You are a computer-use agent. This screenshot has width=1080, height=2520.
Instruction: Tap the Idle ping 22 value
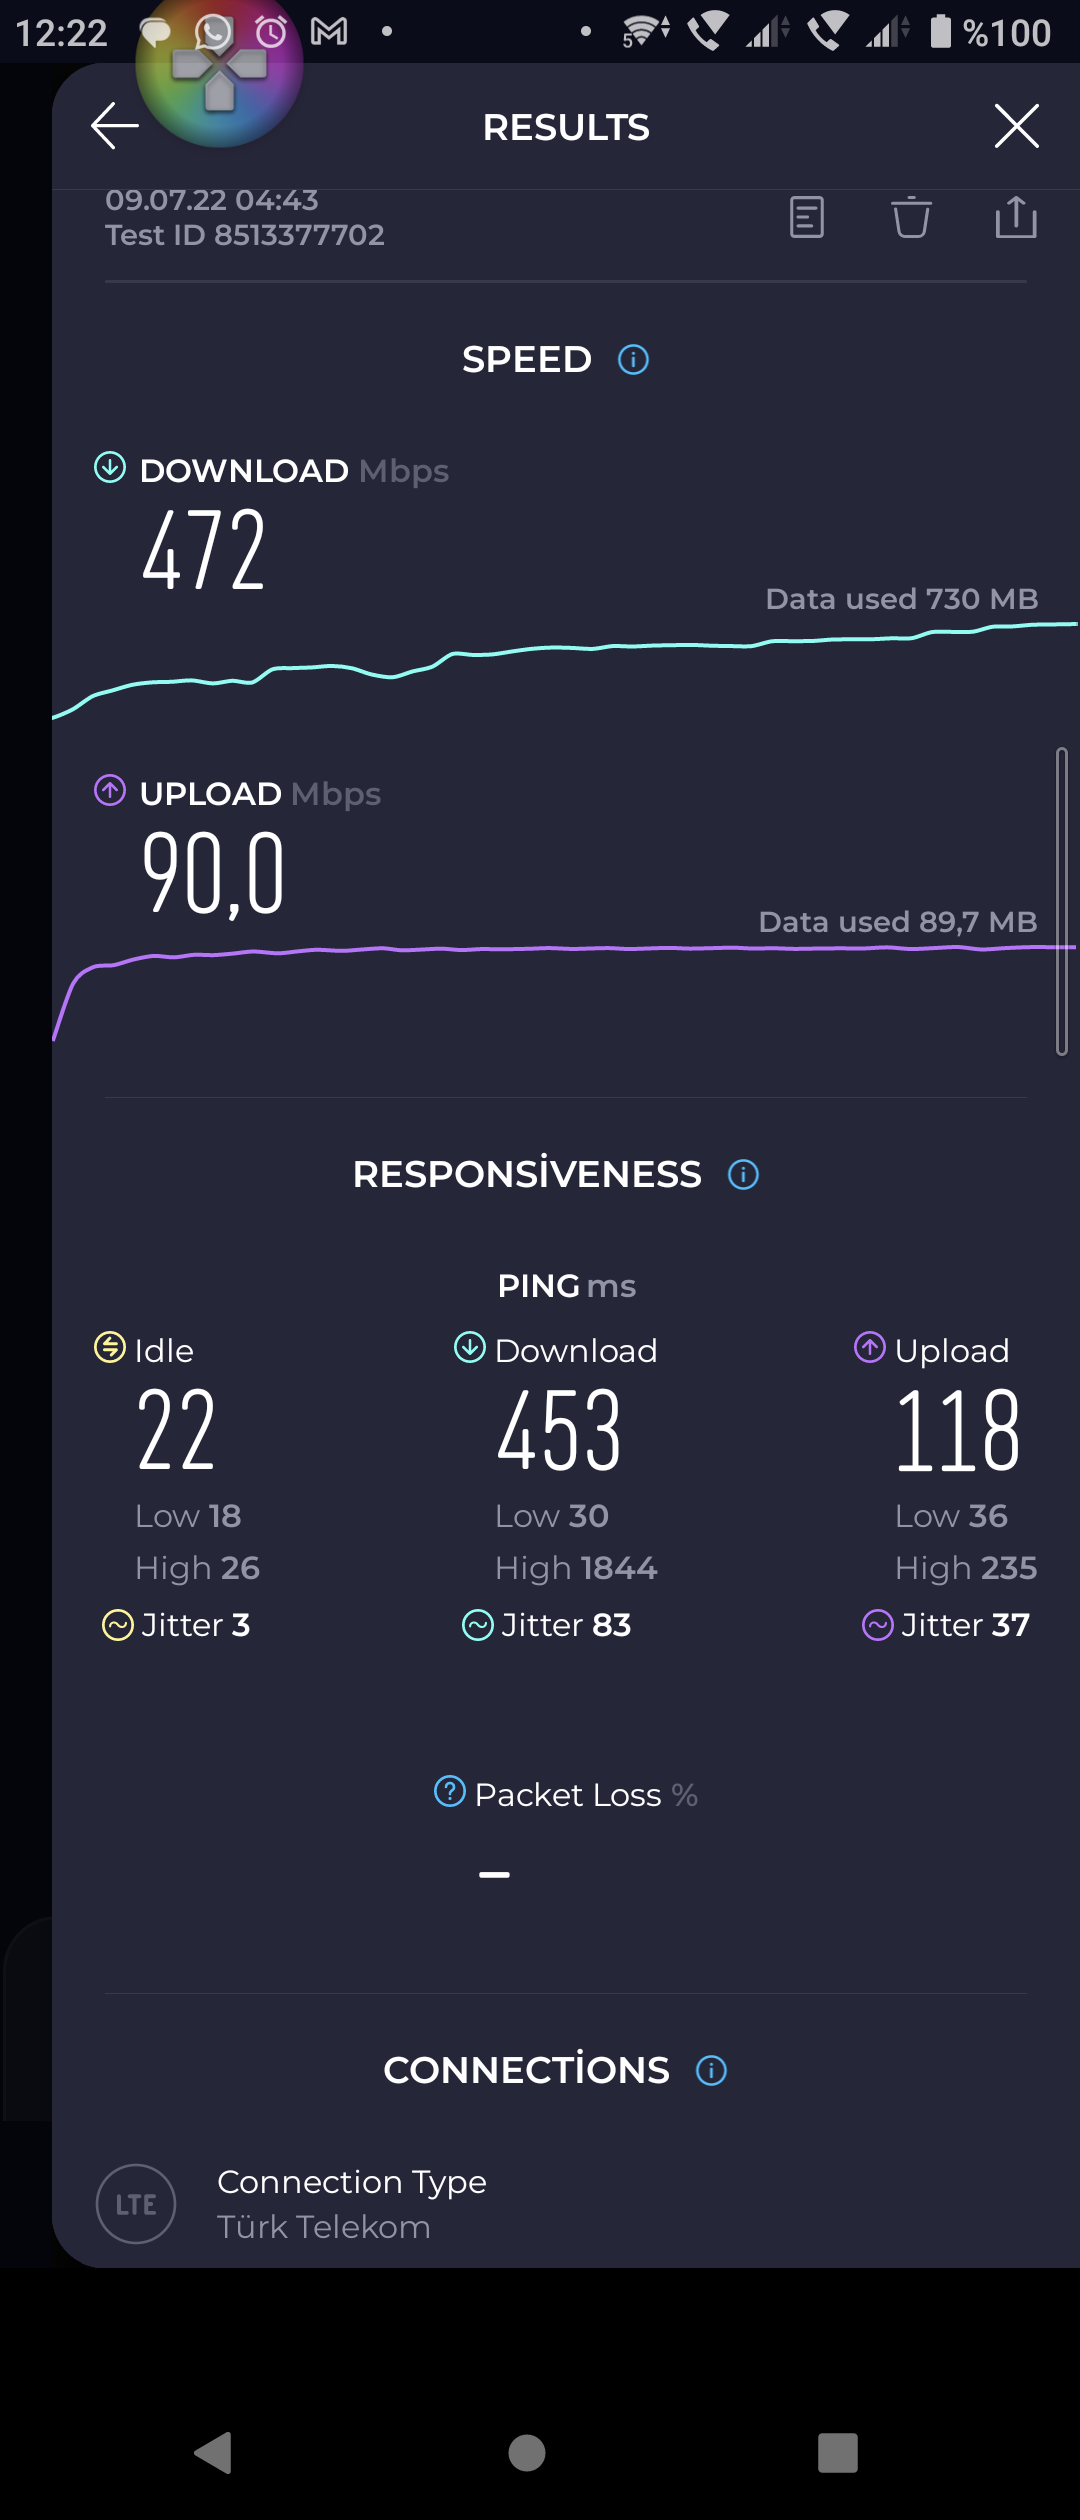click(177, 1430)
